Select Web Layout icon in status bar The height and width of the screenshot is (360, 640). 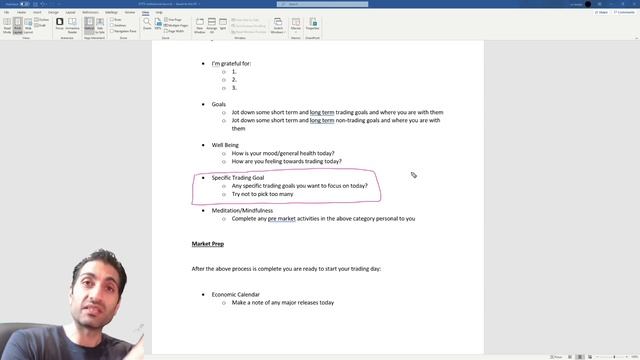point(590,357)
